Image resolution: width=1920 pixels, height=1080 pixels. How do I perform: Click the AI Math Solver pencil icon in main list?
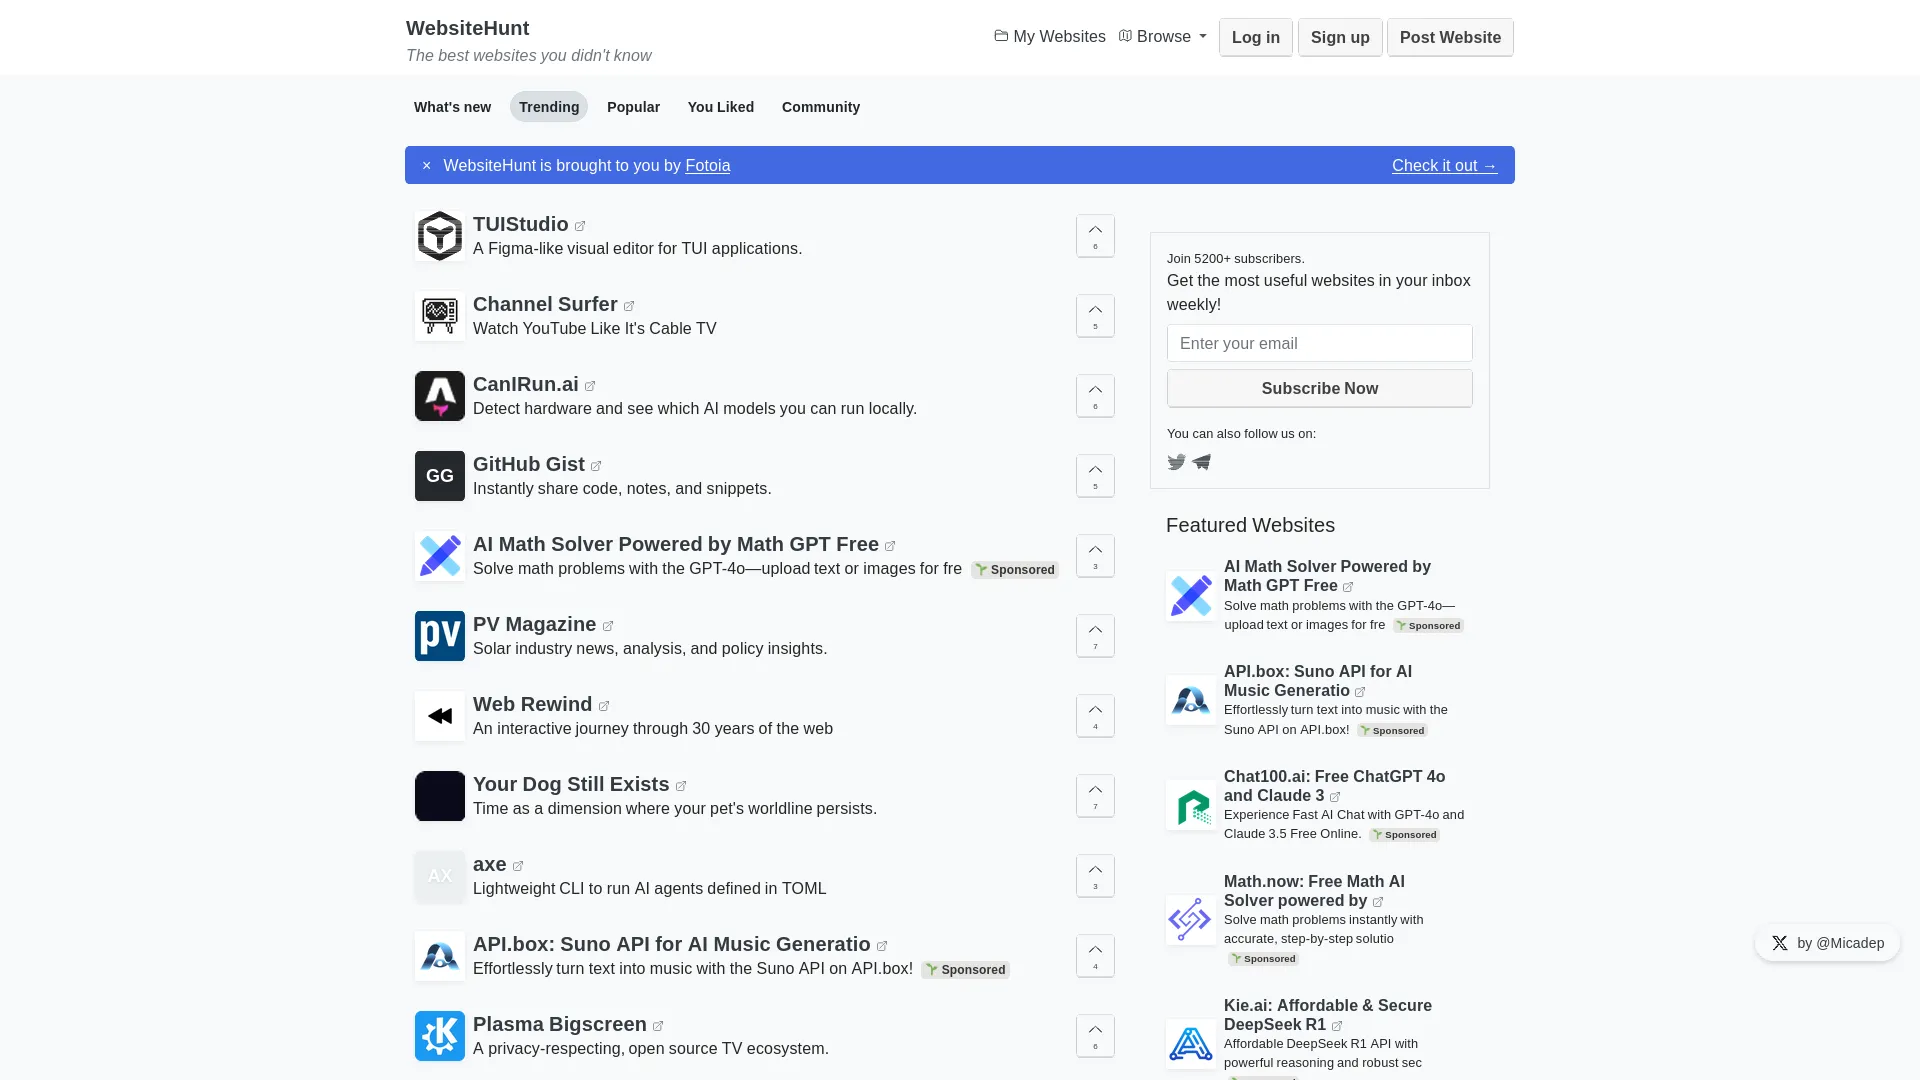[x=440, y=556]
